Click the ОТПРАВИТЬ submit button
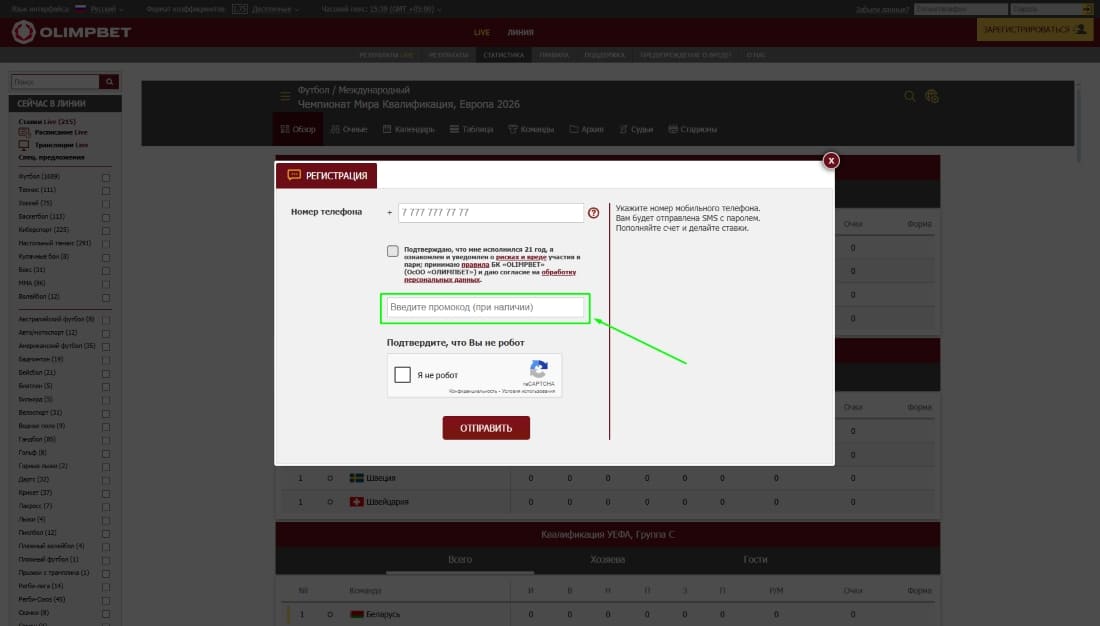The height and width of the screenshot is (626, 1100). coord(486,428)
